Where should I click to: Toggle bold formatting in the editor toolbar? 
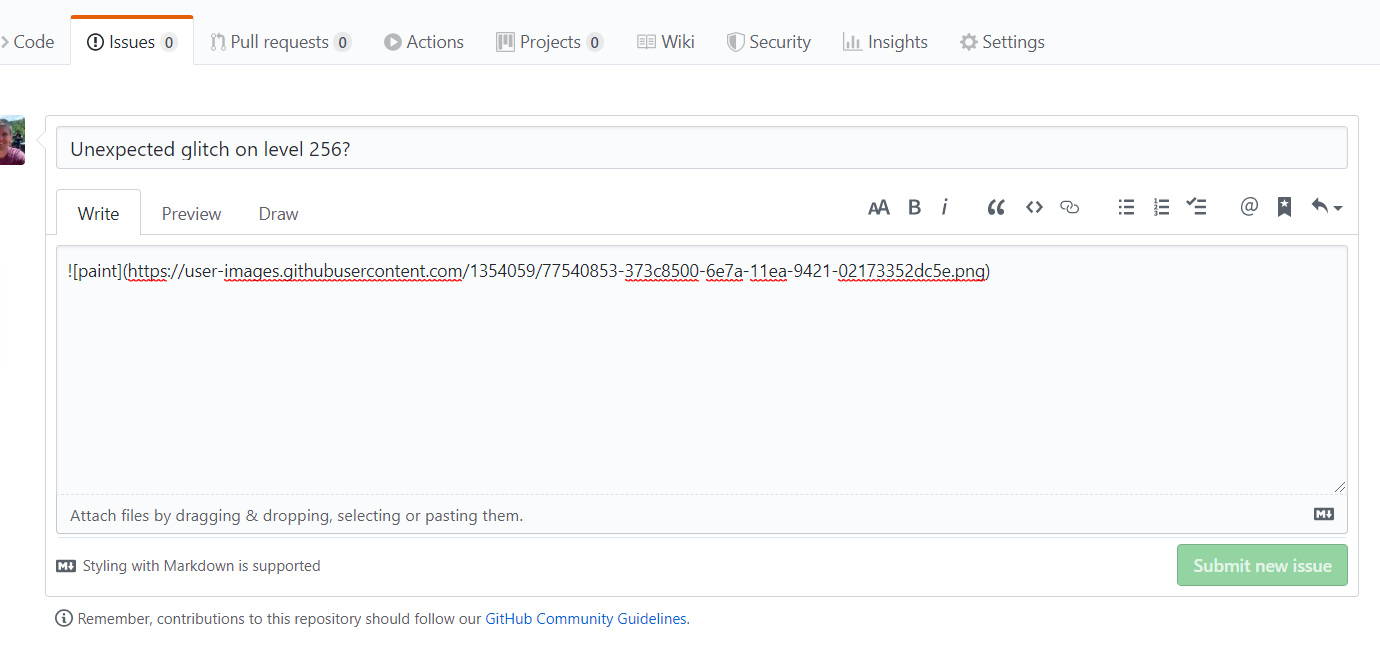914,208
